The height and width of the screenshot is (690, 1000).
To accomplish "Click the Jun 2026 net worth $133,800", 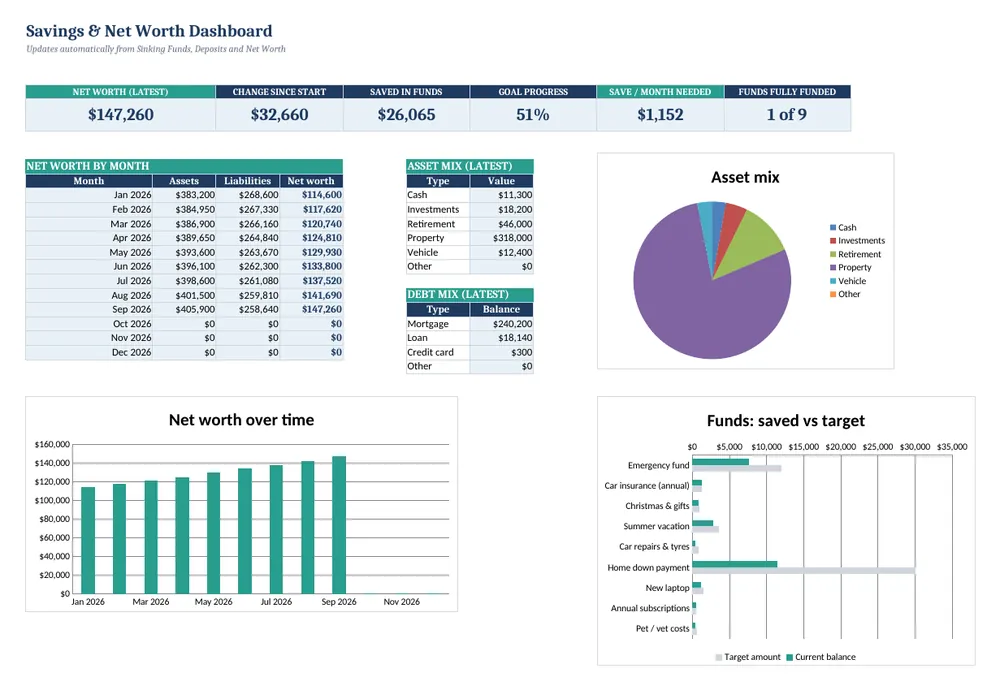I will click(311, 267).
